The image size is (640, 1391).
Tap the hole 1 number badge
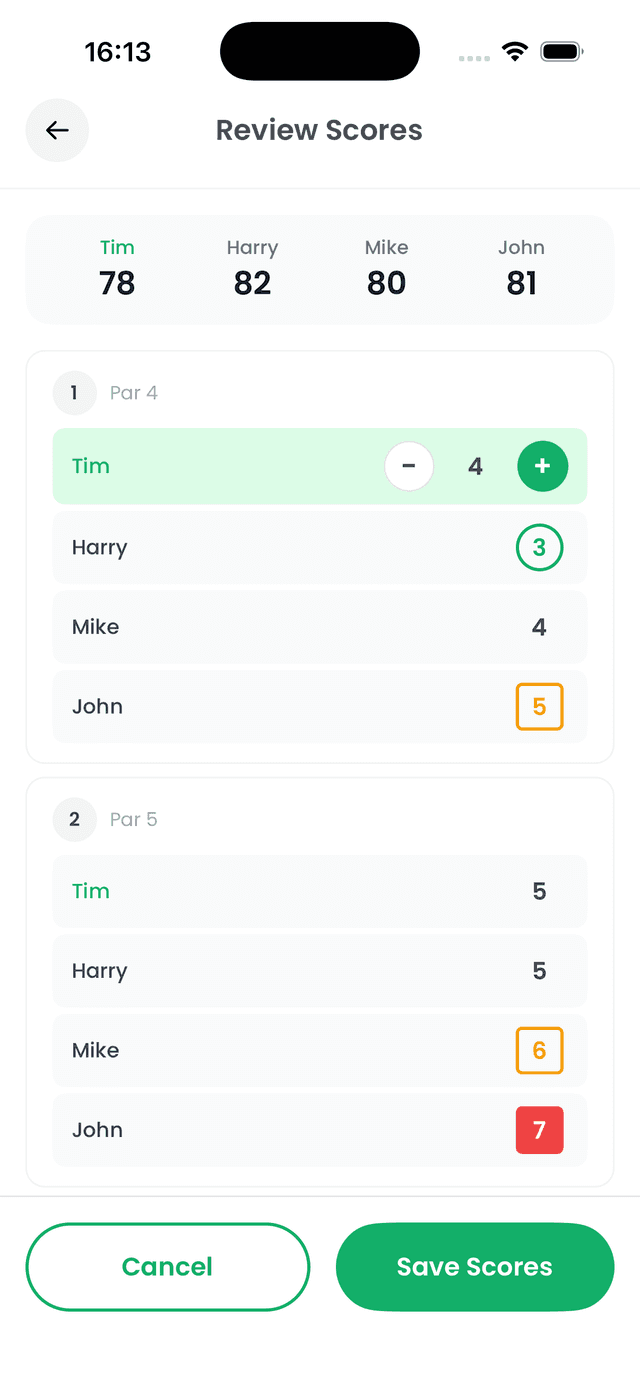[74, 393]
